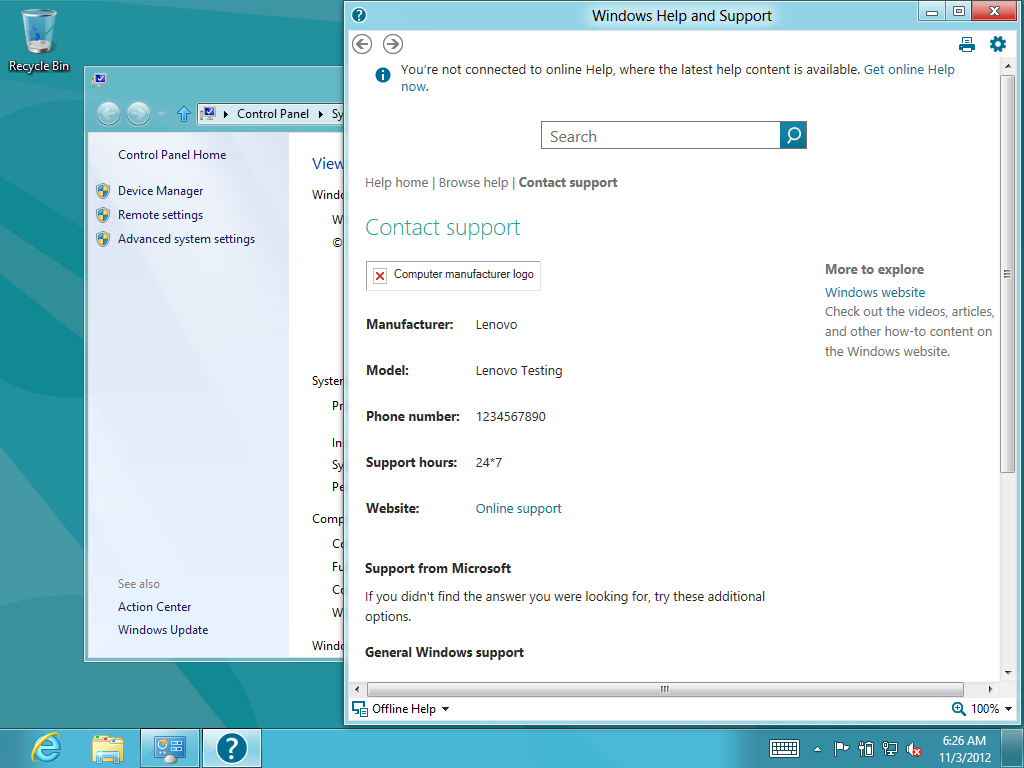Viewport: 1024px width, 768px height.
Task: Open Device Manager from Control Panel sidebar
Action: tap(160, 191)
